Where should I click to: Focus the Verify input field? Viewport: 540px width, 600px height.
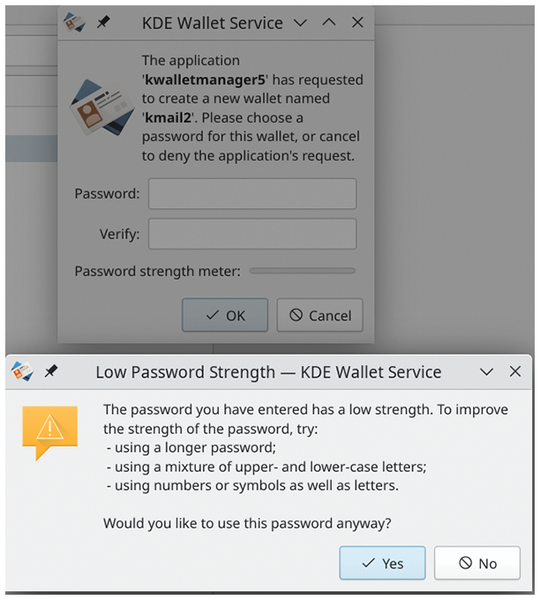click(x=253, y=234)
